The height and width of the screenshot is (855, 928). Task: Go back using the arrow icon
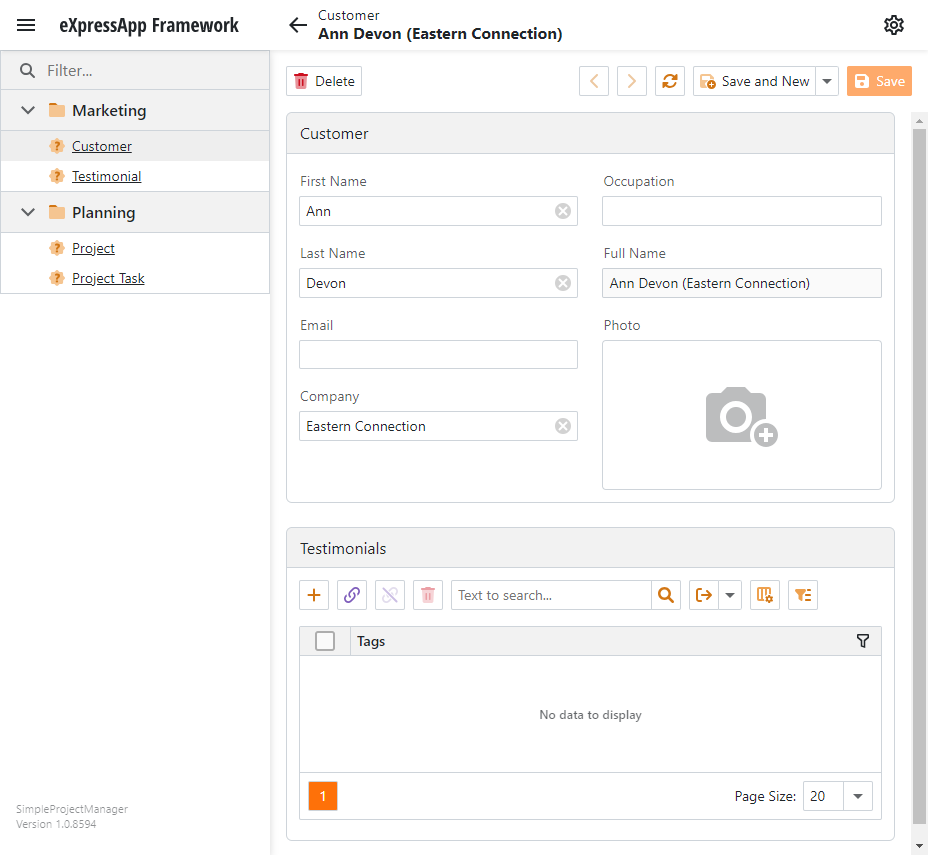point(298,25)
